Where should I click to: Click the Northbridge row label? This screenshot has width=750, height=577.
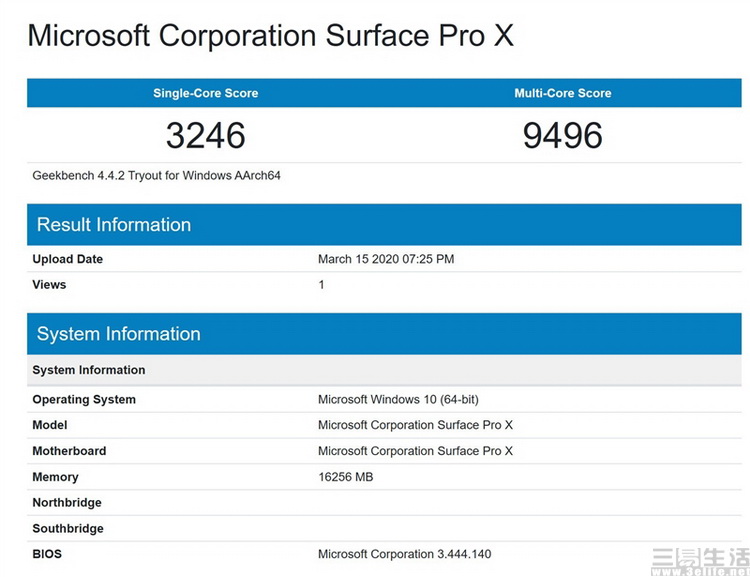tap(67, 502)
